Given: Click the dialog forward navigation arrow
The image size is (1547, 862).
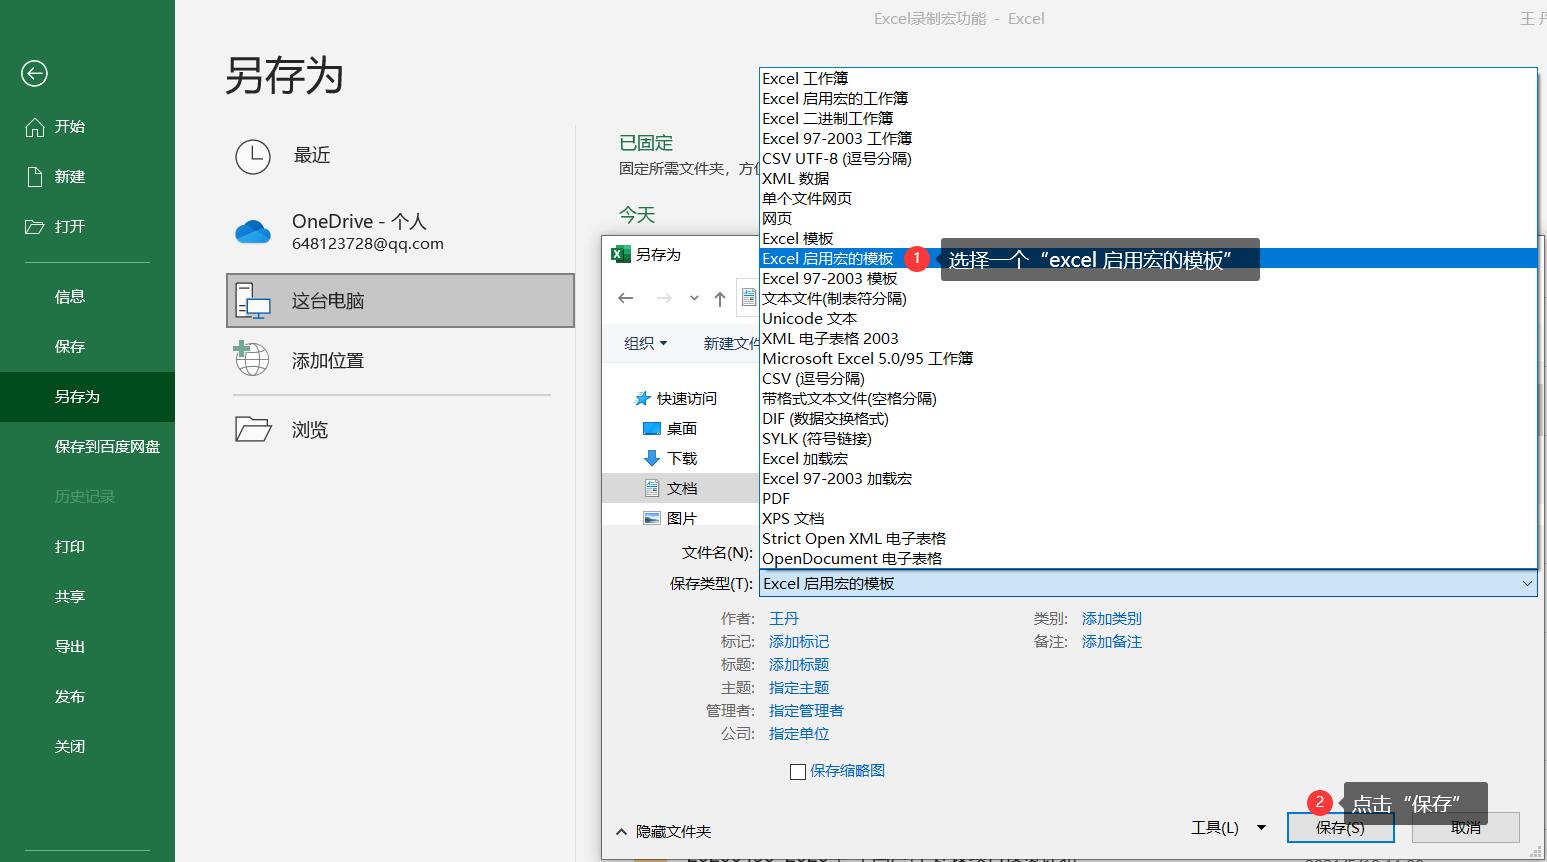Looking at the screenshot, I should [664, 298].
